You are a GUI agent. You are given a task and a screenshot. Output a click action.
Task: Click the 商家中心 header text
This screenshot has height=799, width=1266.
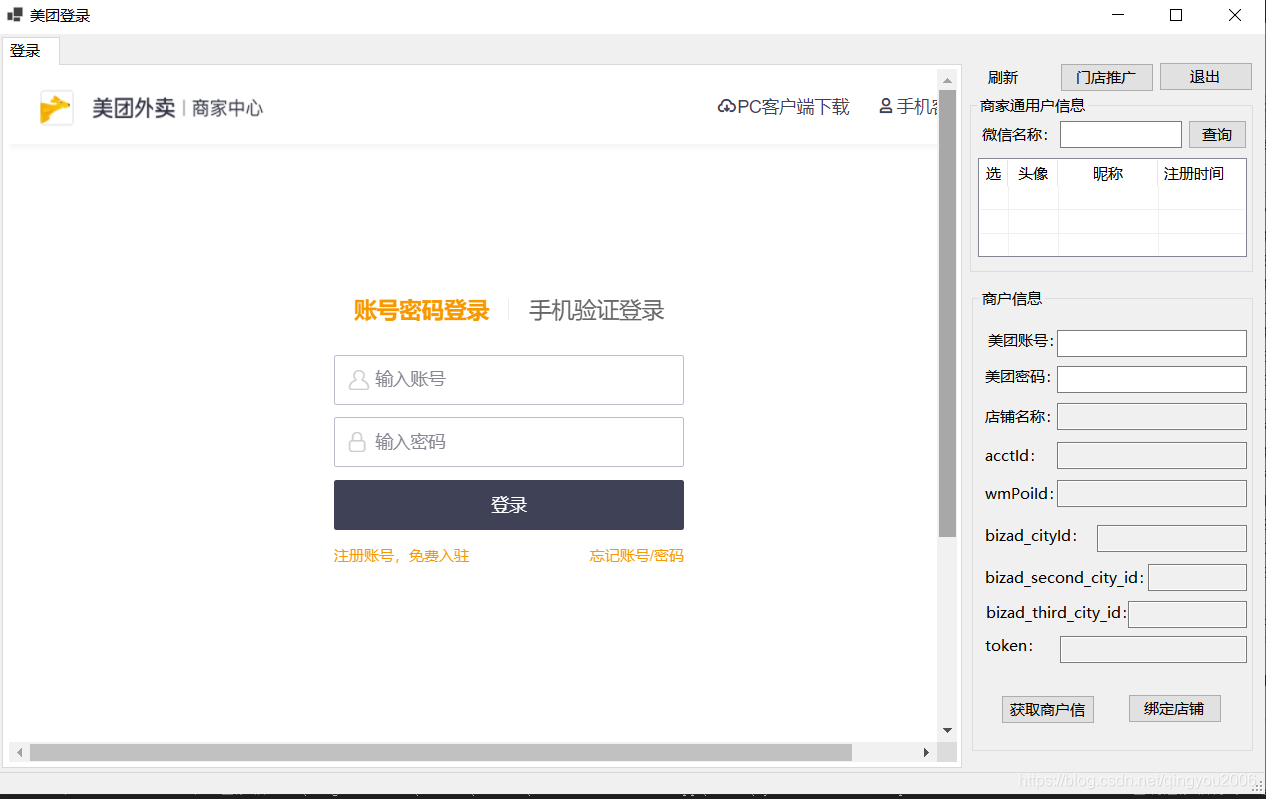pos(227,108)
